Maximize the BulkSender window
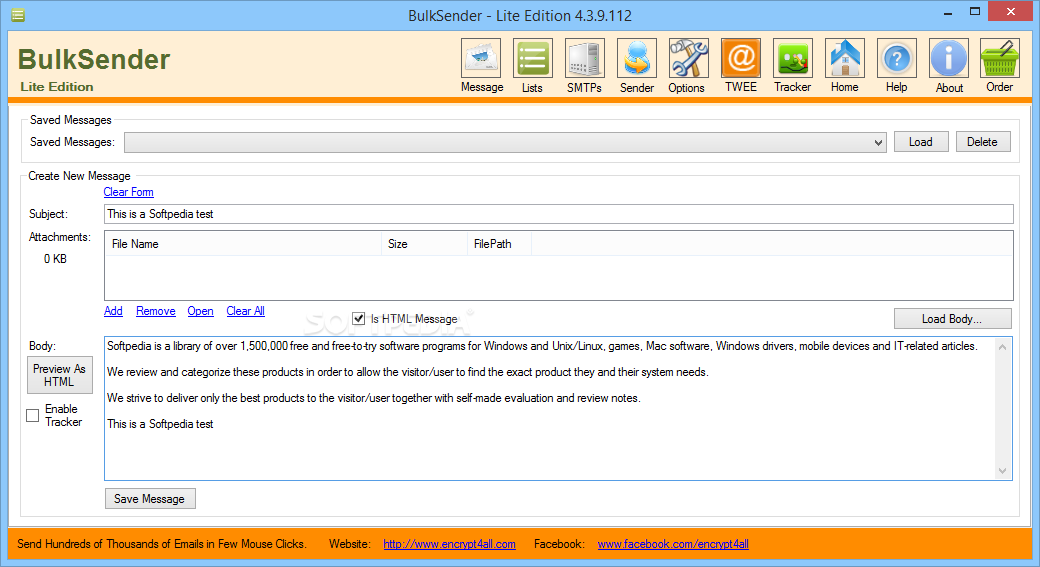 coord(975,12)
